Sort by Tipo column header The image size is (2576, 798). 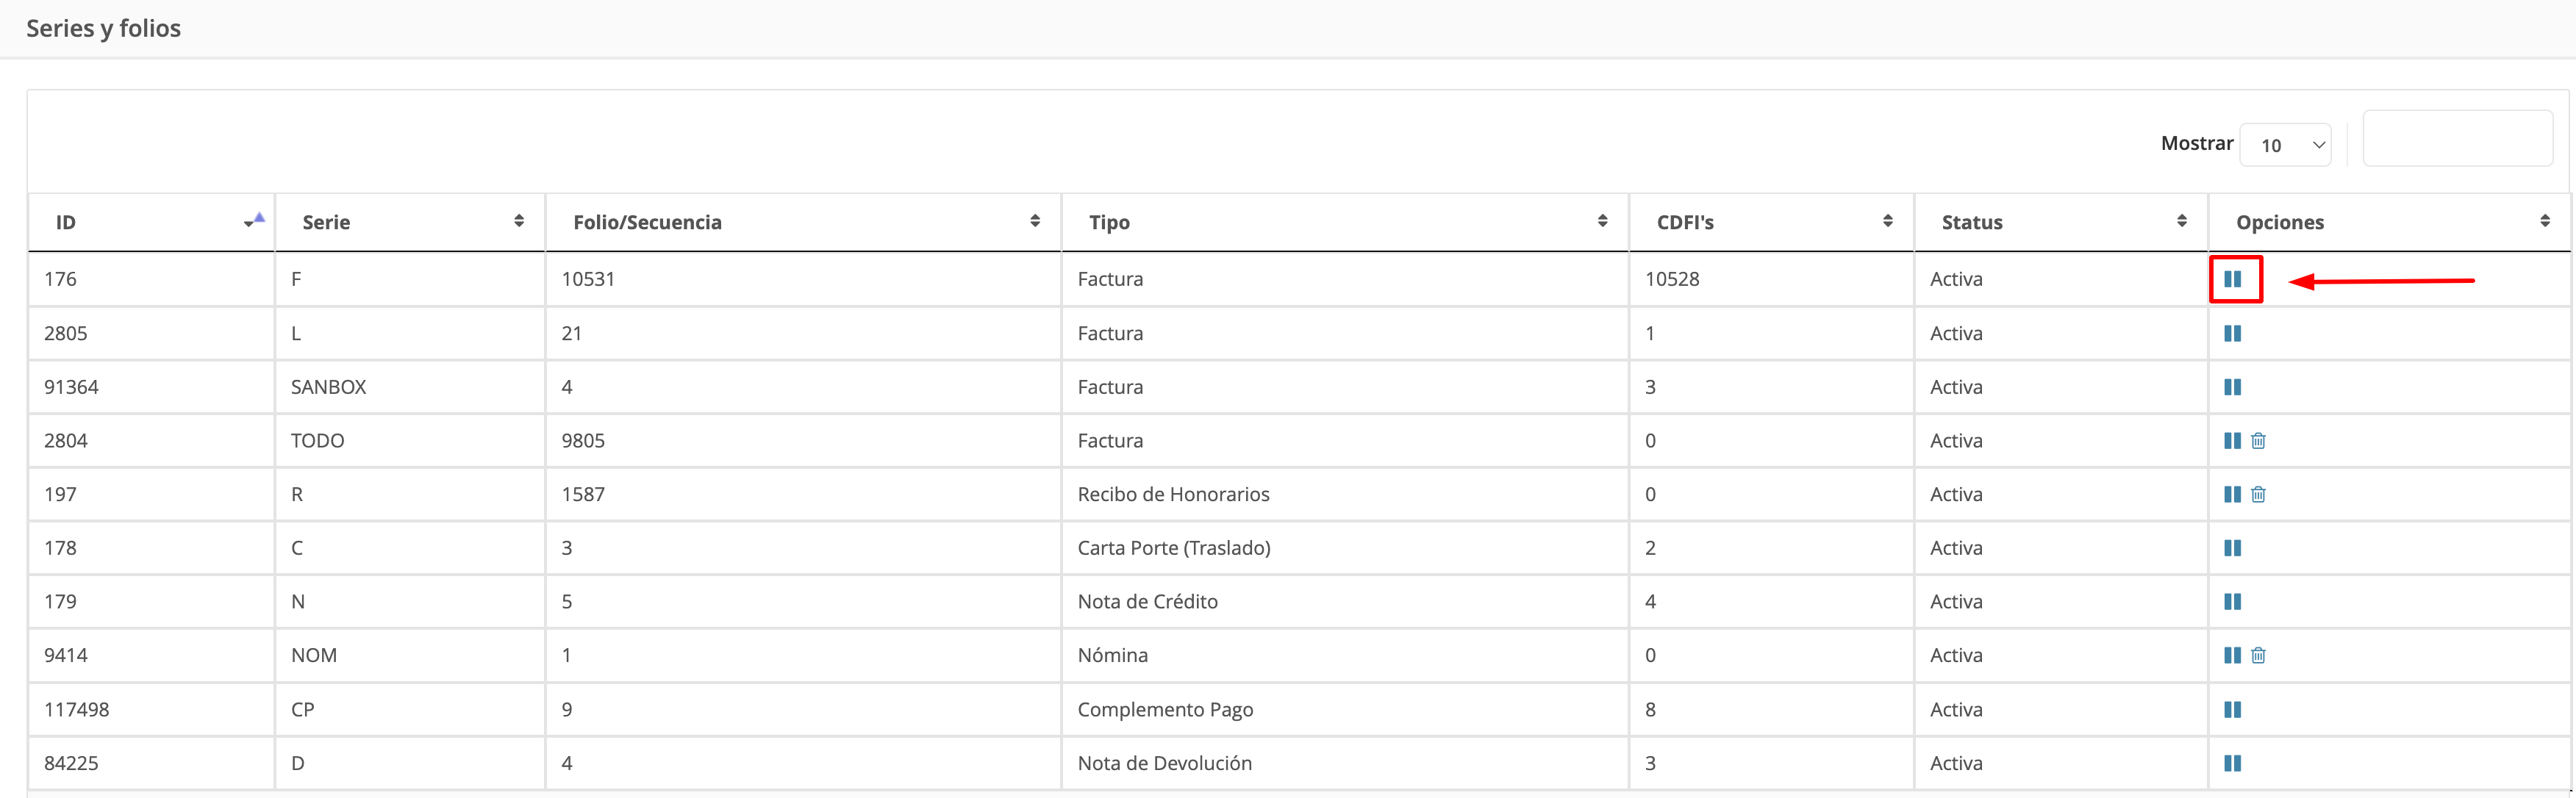[1345, 222]
